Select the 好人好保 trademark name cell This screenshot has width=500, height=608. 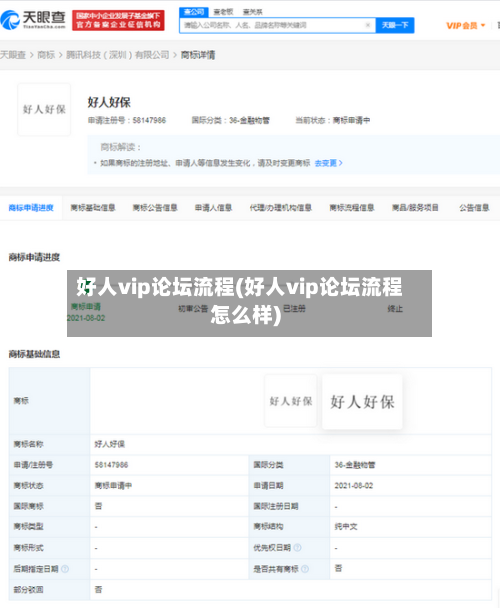point(109,444)
